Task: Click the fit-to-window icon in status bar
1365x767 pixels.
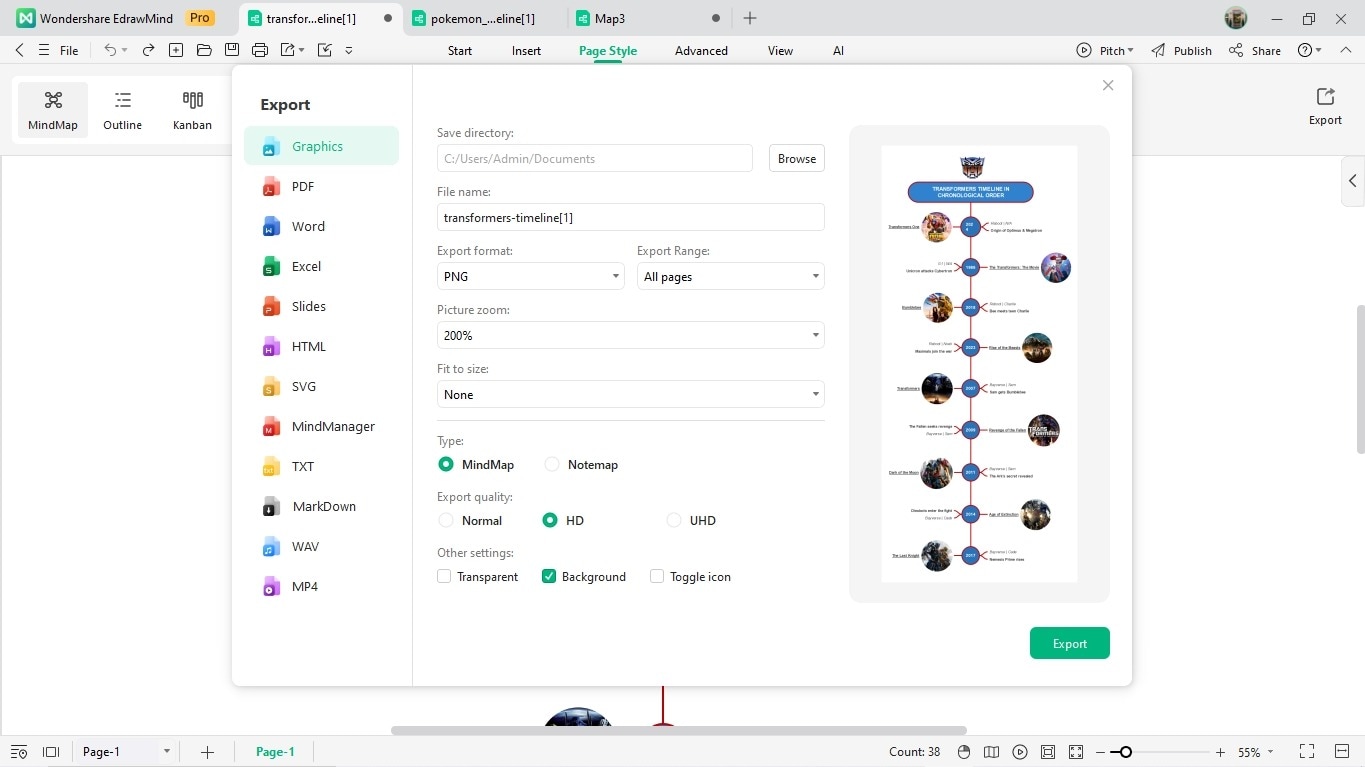Action: tap(1048, 752)
